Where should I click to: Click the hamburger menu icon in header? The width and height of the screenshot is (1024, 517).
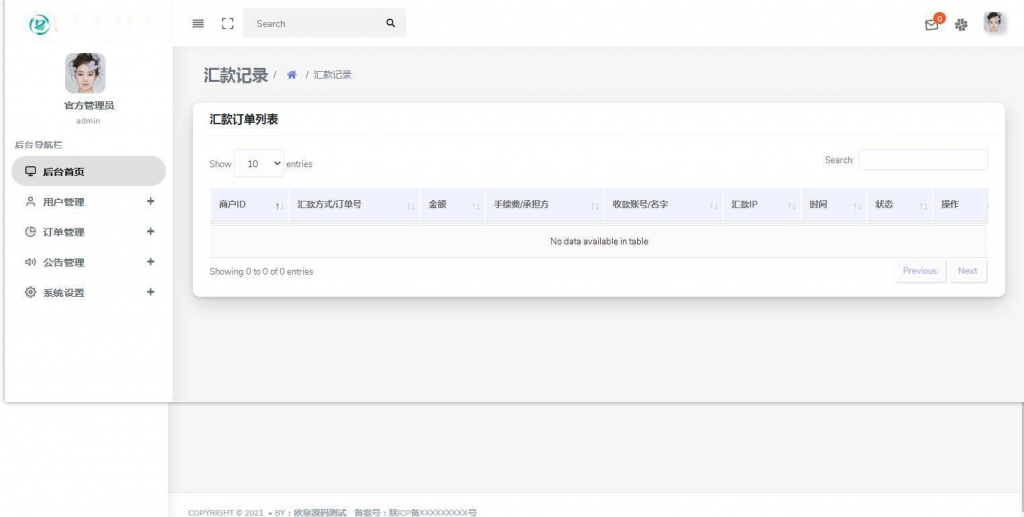click(x=198, y=24)
